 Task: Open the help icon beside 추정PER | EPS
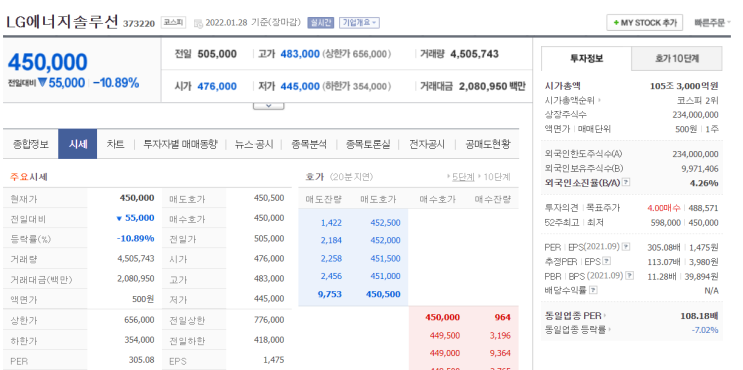click(x=607, y=261)
